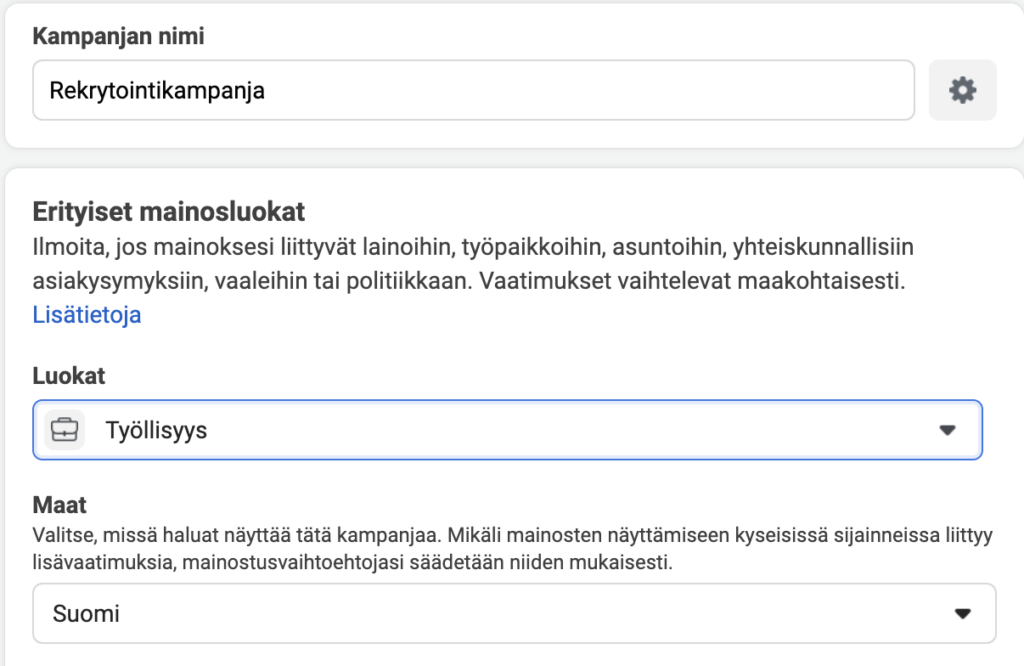Expand the Luokat dropdown arrow
1024x666 pixels.
coord(948,430)
